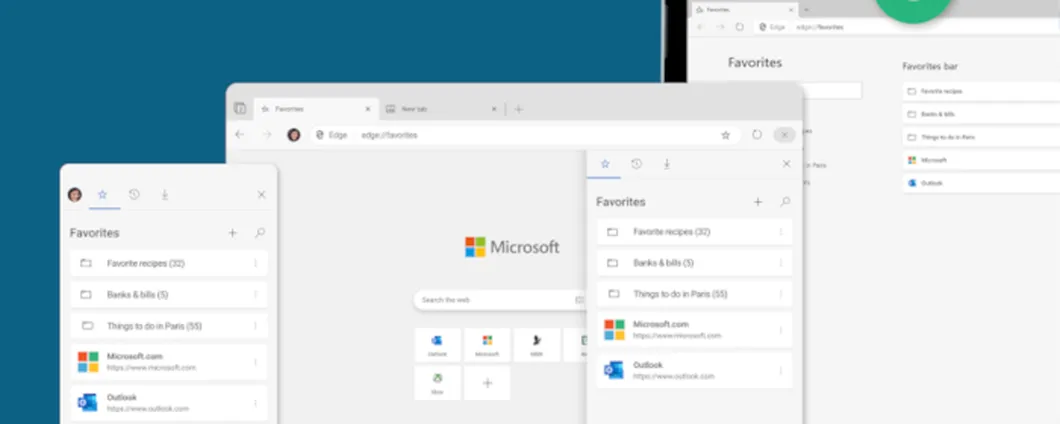Open Things to do in Paris (55) in left panel

click(x=169, y=326)
